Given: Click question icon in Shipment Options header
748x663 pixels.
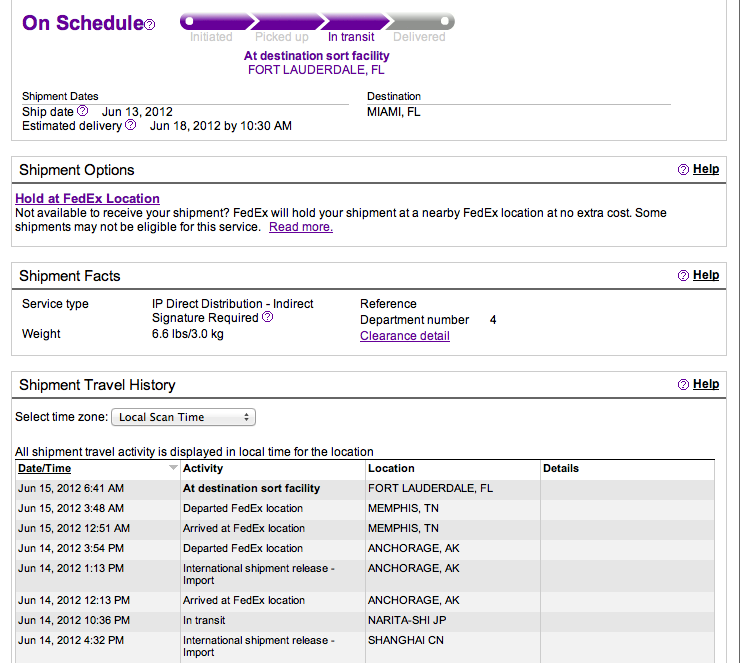Looking at the screenshot, I should [x=683, y=169].
